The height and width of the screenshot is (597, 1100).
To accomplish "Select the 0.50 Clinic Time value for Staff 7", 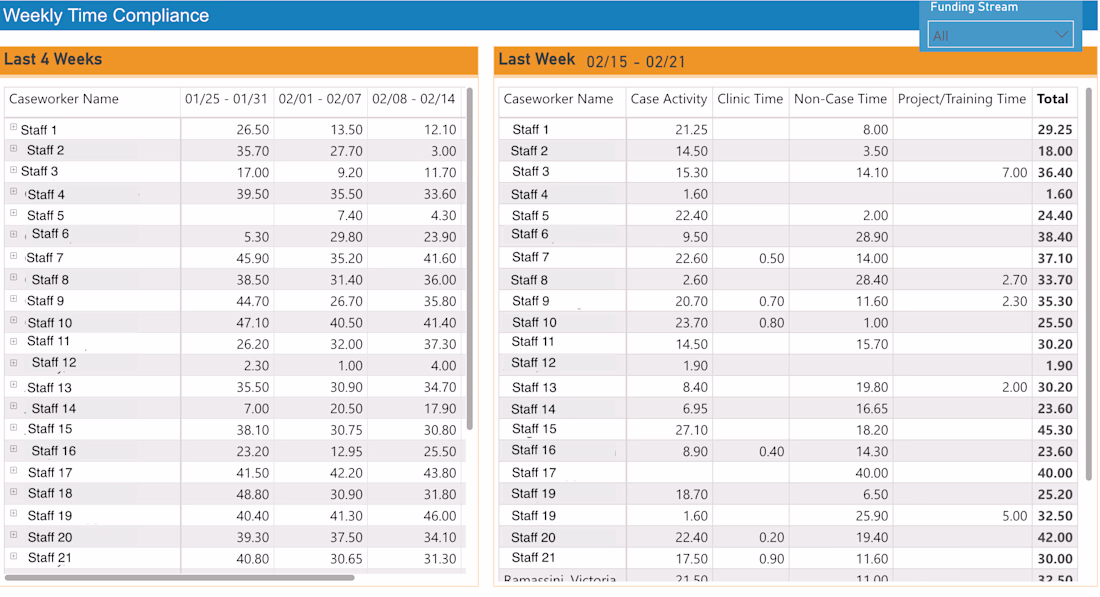I will (772, 259).
